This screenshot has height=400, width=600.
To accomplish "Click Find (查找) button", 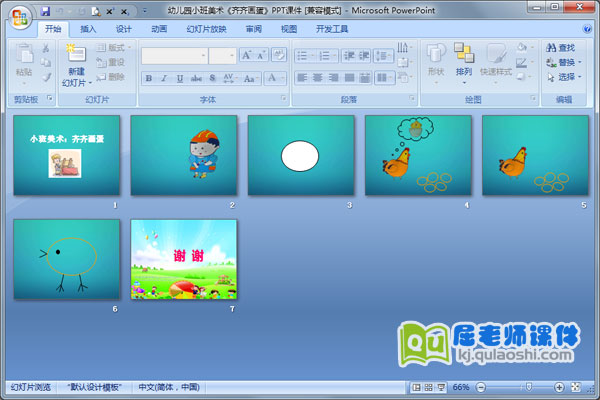I will 561,48.
